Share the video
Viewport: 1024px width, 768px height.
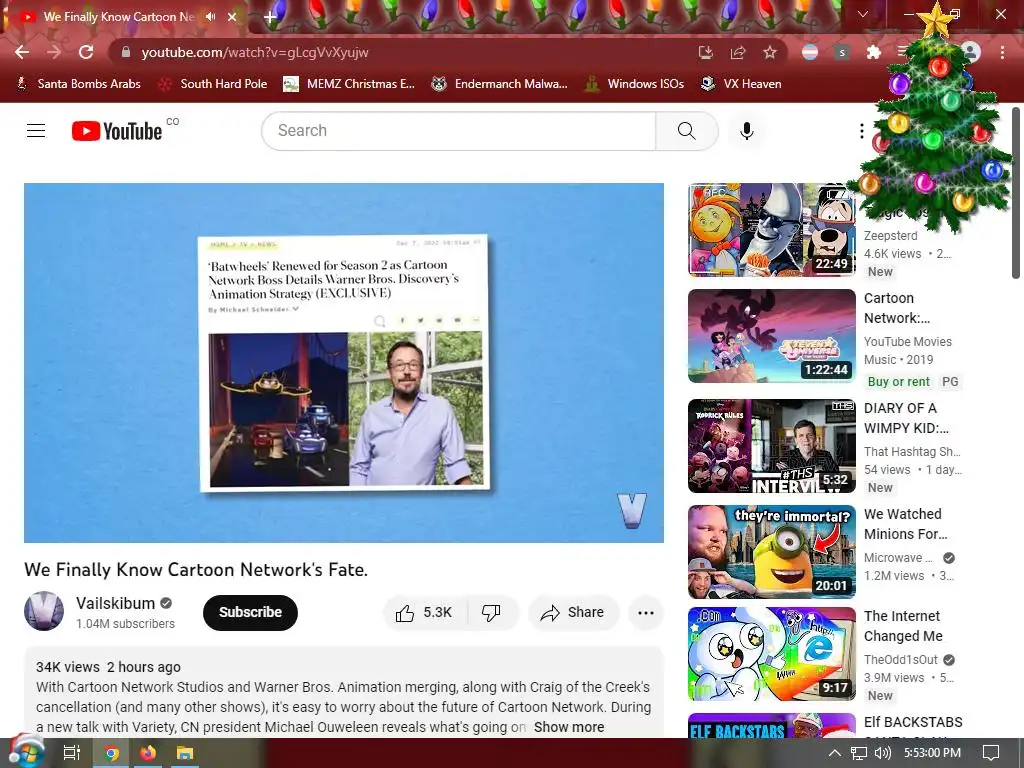point(573,613)
